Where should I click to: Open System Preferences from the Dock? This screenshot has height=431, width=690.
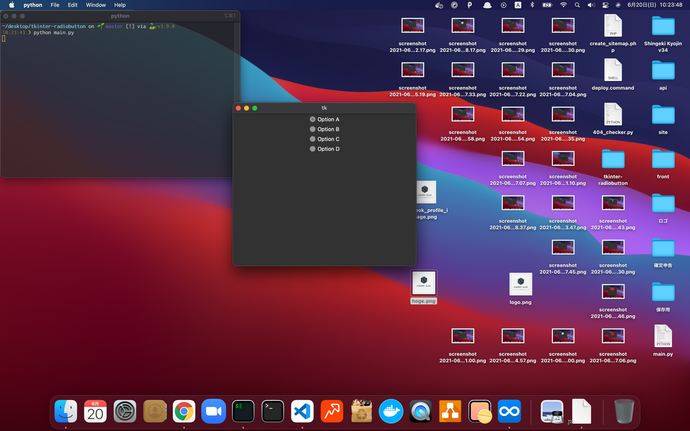pyautogui.click(x=125, y=411)
